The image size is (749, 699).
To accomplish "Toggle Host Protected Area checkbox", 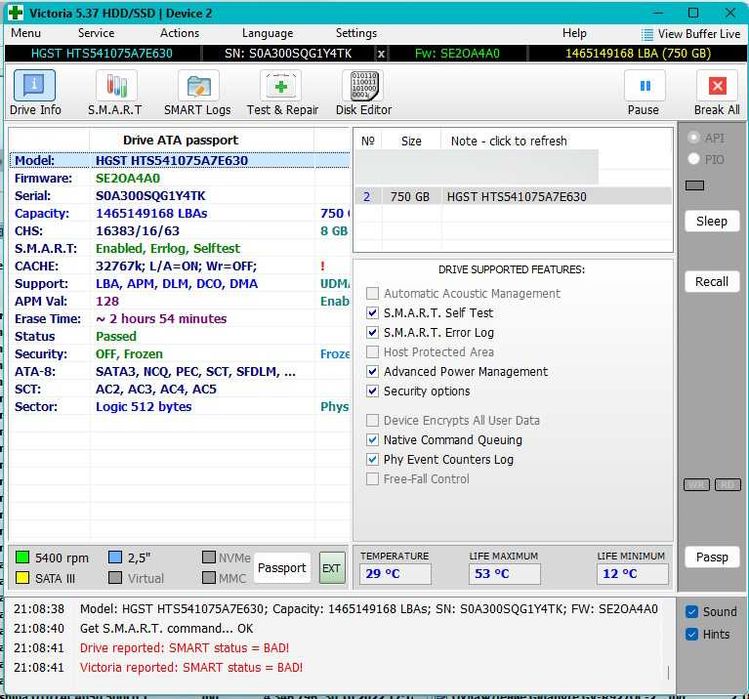I will click(x=372, y=352).
